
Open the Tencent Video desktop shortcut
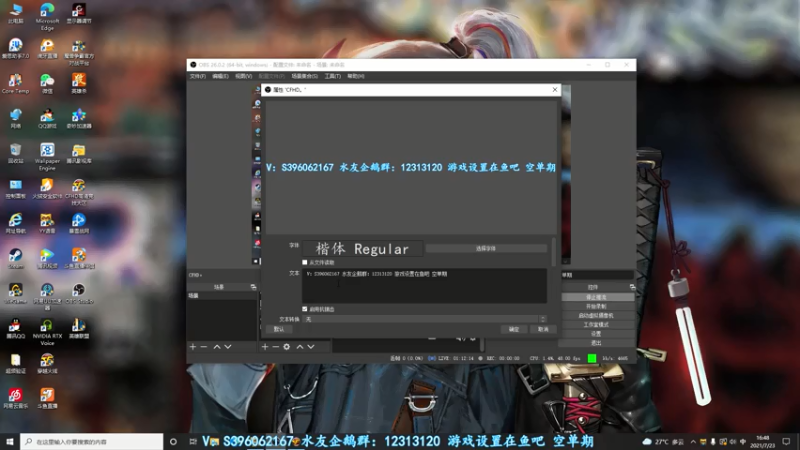coord(47,258)
